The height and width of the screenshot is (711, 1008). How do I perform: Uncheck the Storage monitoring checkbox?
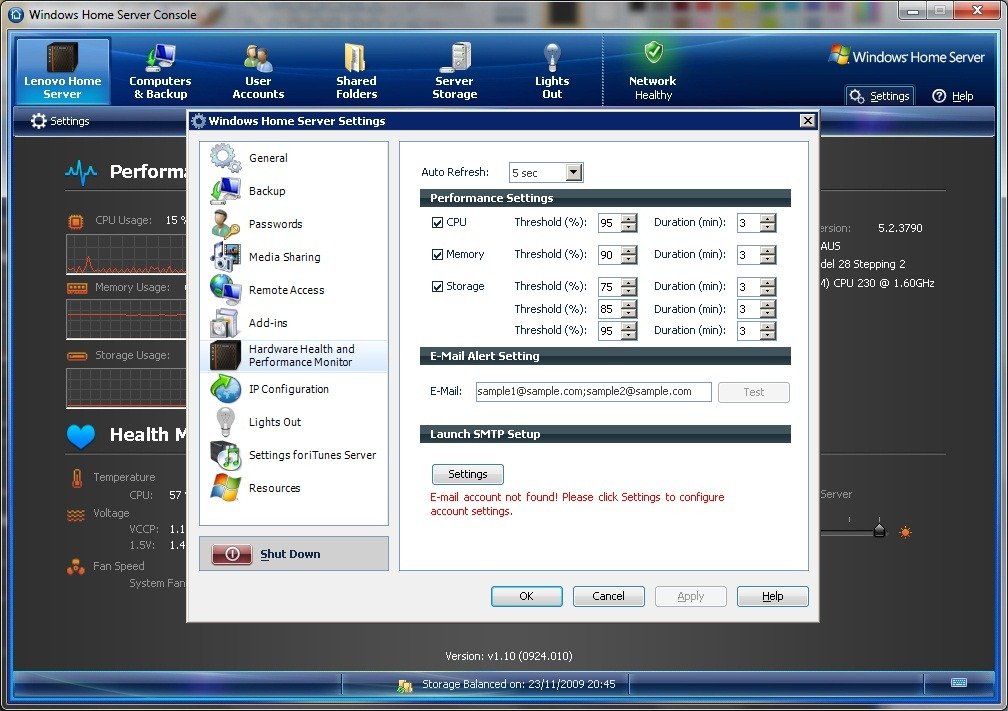(x=438, y=287)
